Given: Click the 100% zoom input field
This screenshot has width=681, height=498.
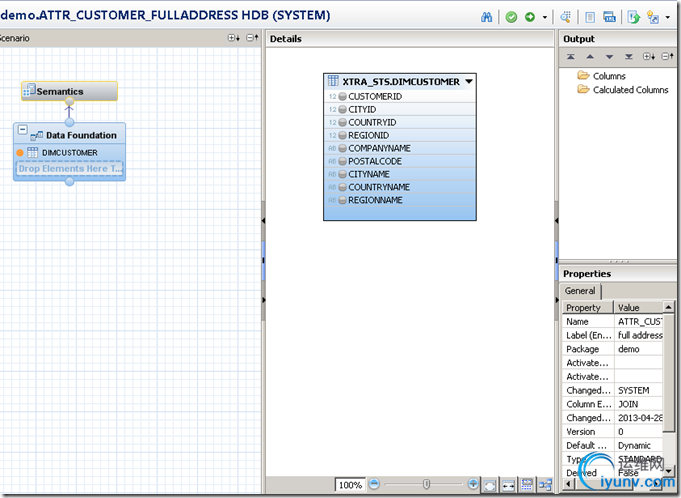Looking at the screenshot, I should click(349, 485).
